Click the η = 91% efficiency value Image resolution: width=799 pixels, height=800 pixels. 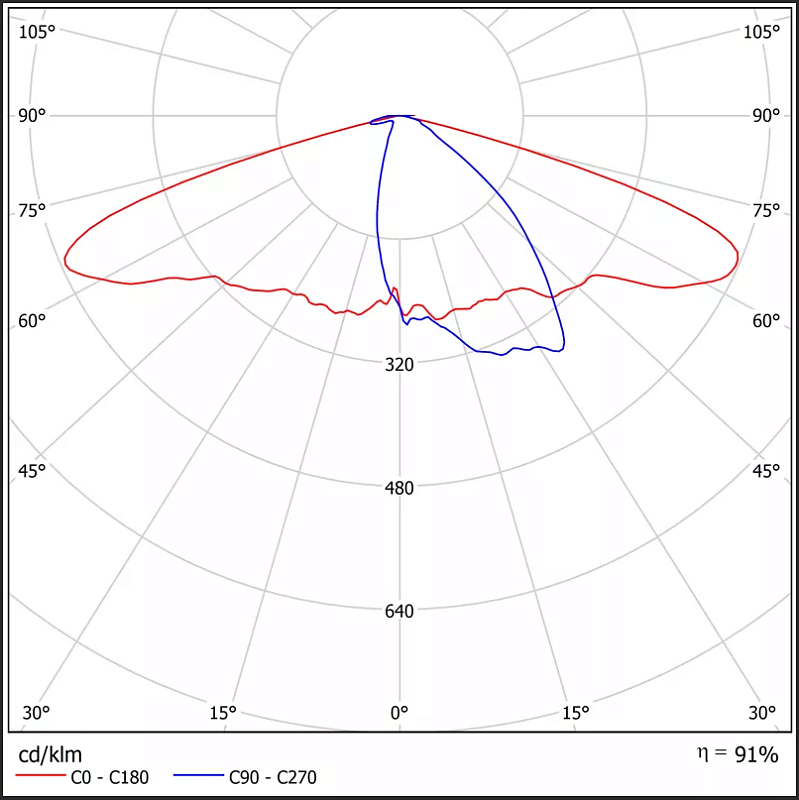tap(737, 754)
